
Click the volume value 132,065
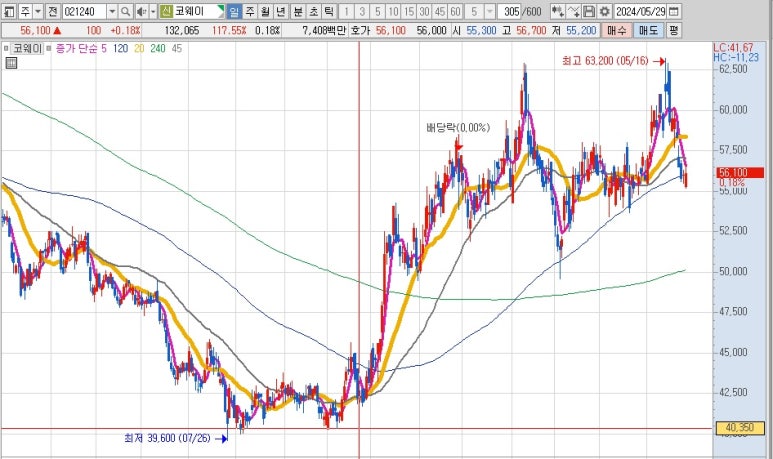point(182,31)
